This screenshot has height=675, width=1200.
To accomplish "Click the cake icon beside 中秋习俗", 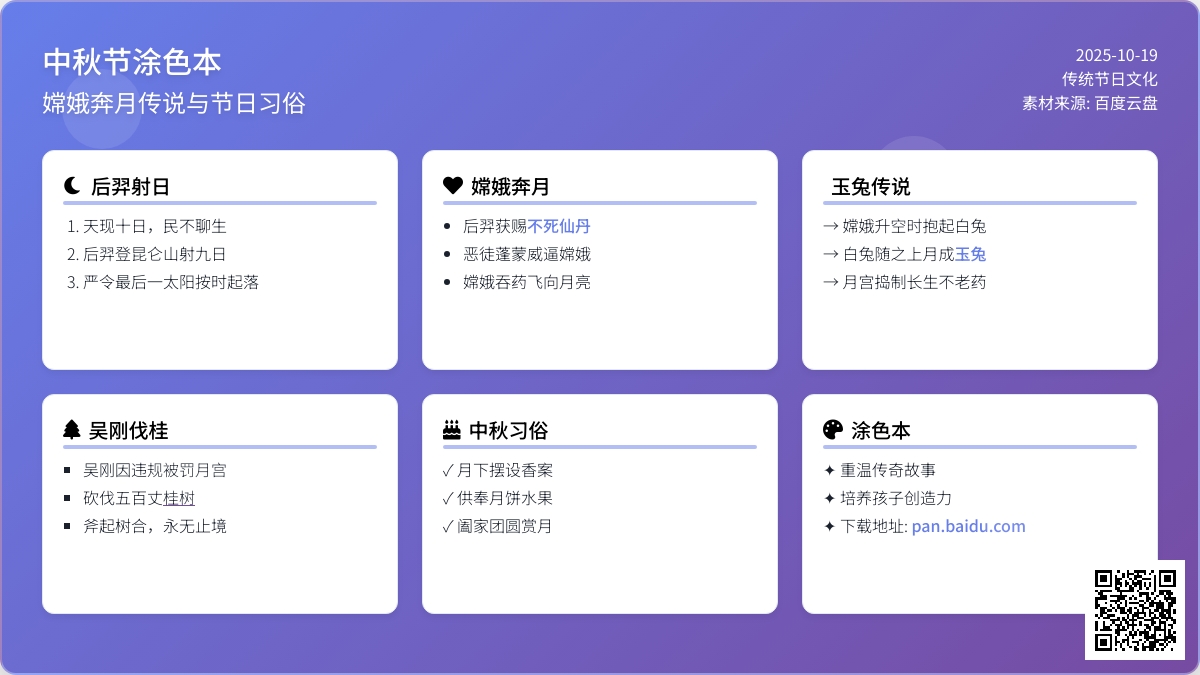I will pyautogui.click(x=452, y=430).
